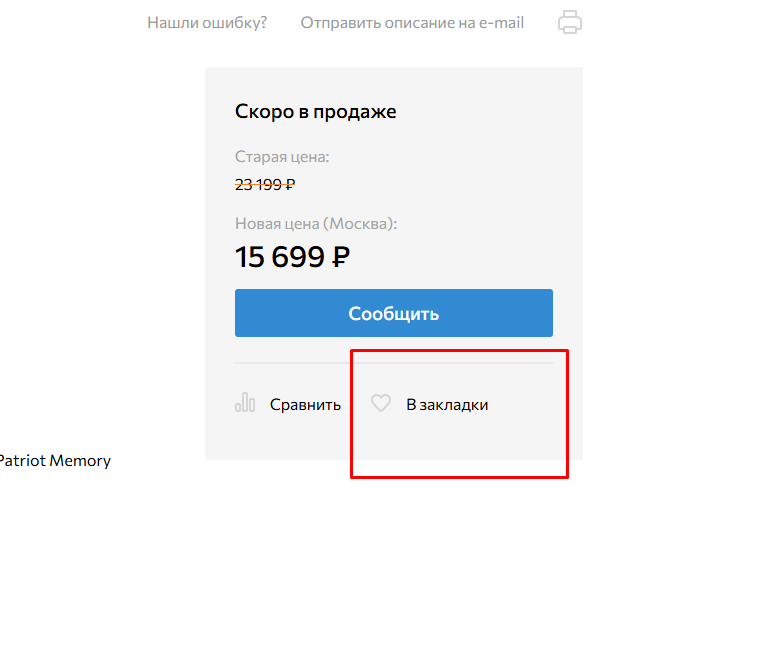Click the "Сравнить" text label
Screen dimensions: 759x658
click(x=305, y=405)
